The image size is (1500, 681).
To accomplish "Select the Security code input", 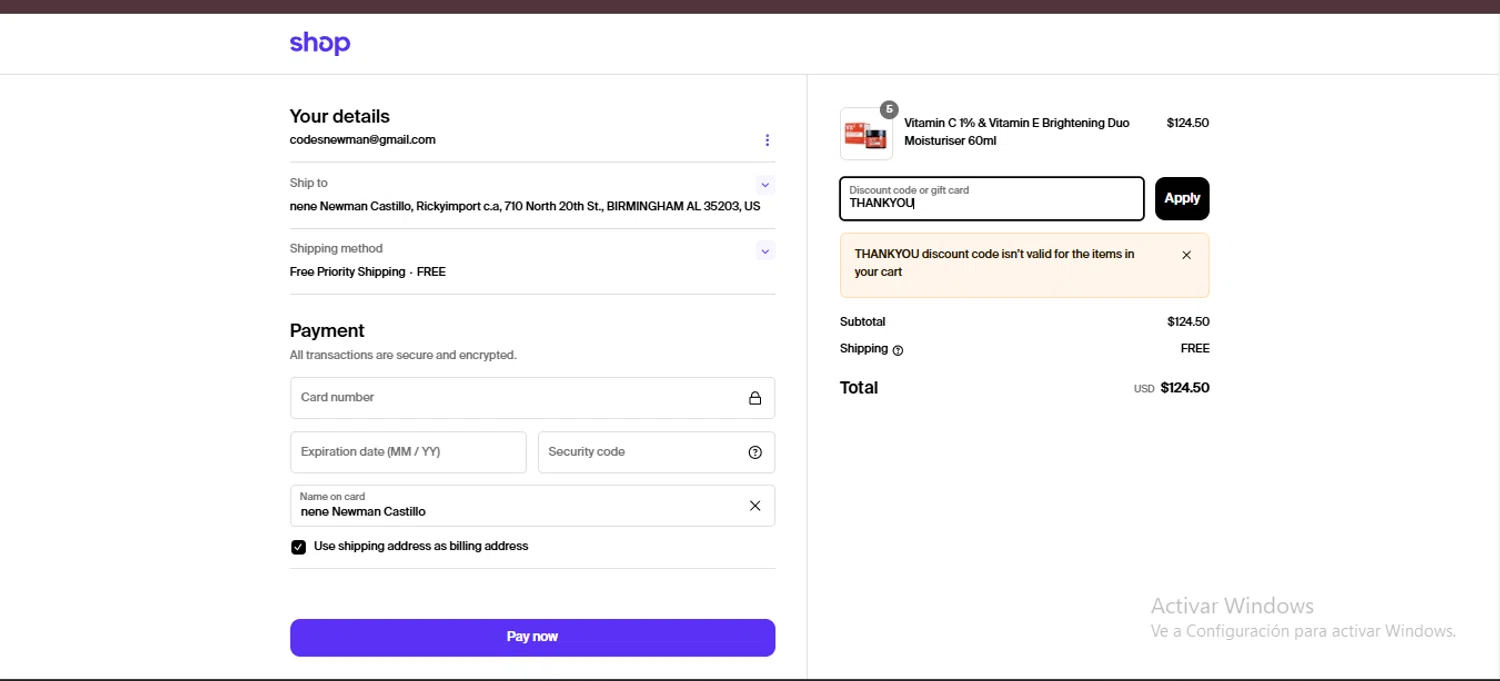I will point(640,452).
